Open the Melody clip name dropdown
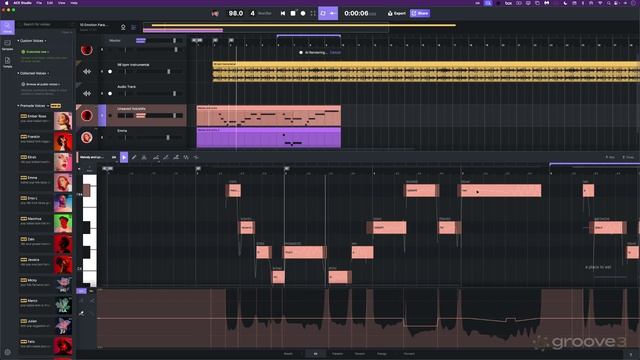 (x=92, y=157)
